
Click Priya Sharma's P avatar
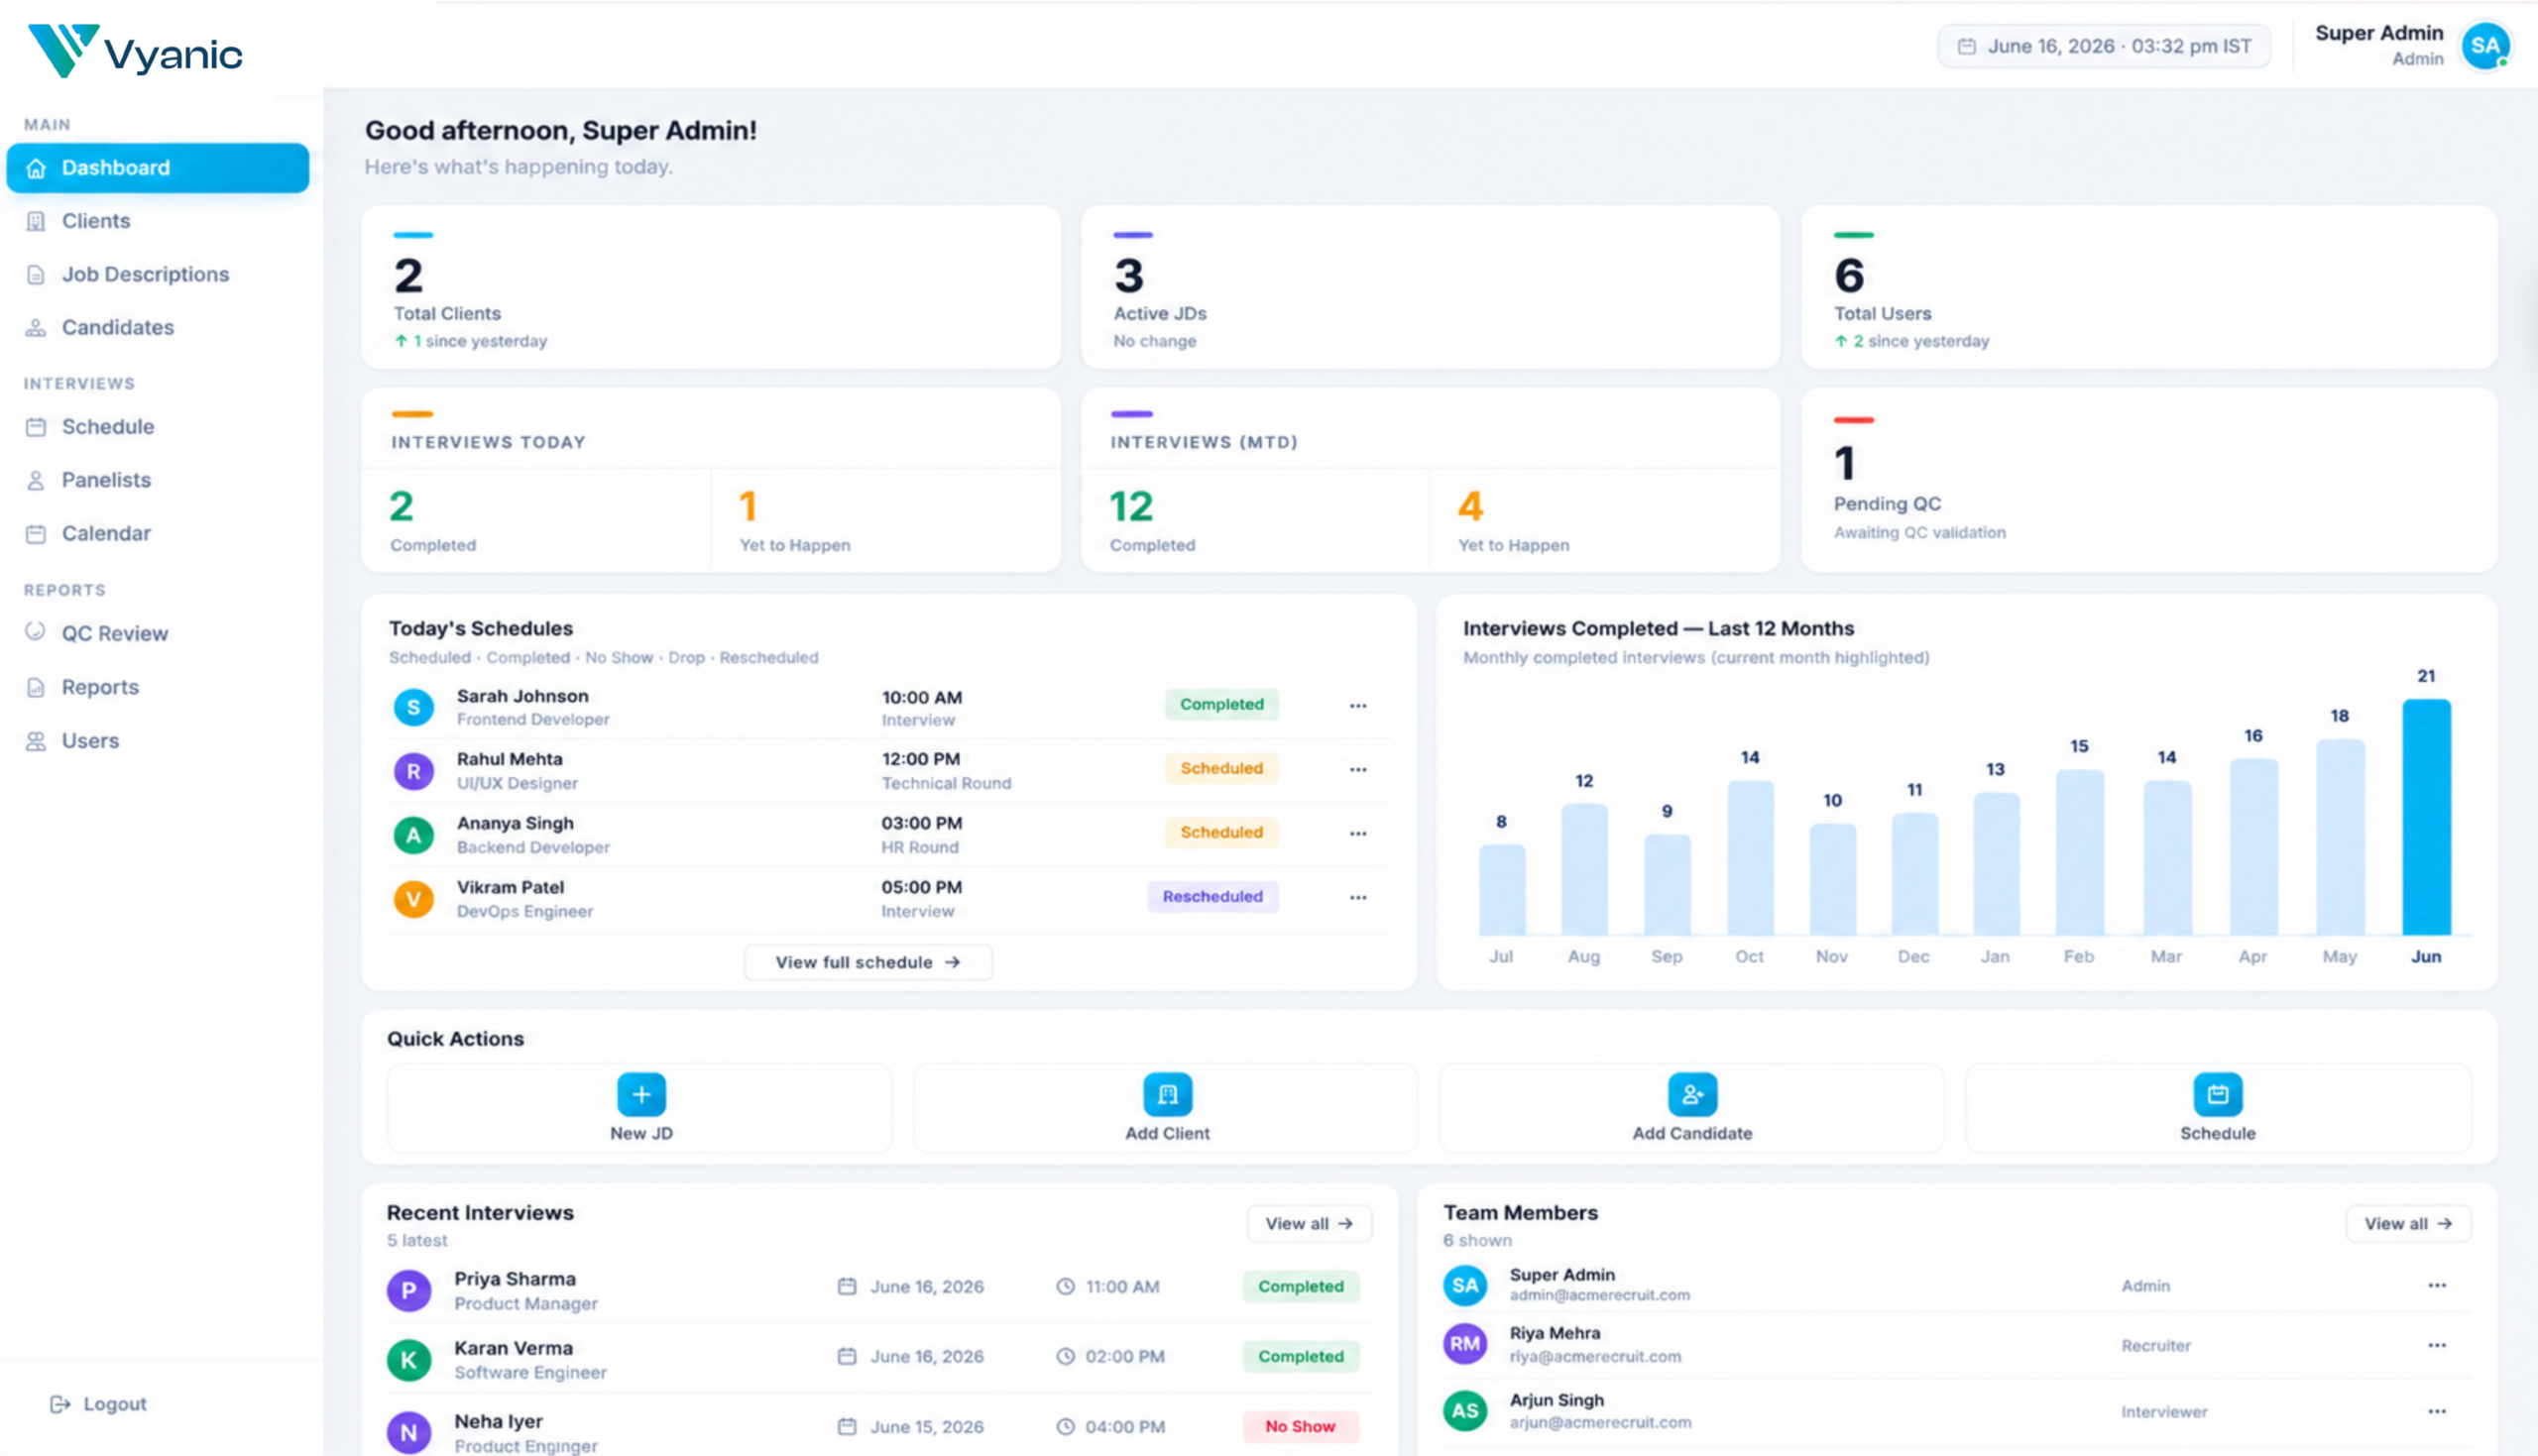coord(409,1291)
